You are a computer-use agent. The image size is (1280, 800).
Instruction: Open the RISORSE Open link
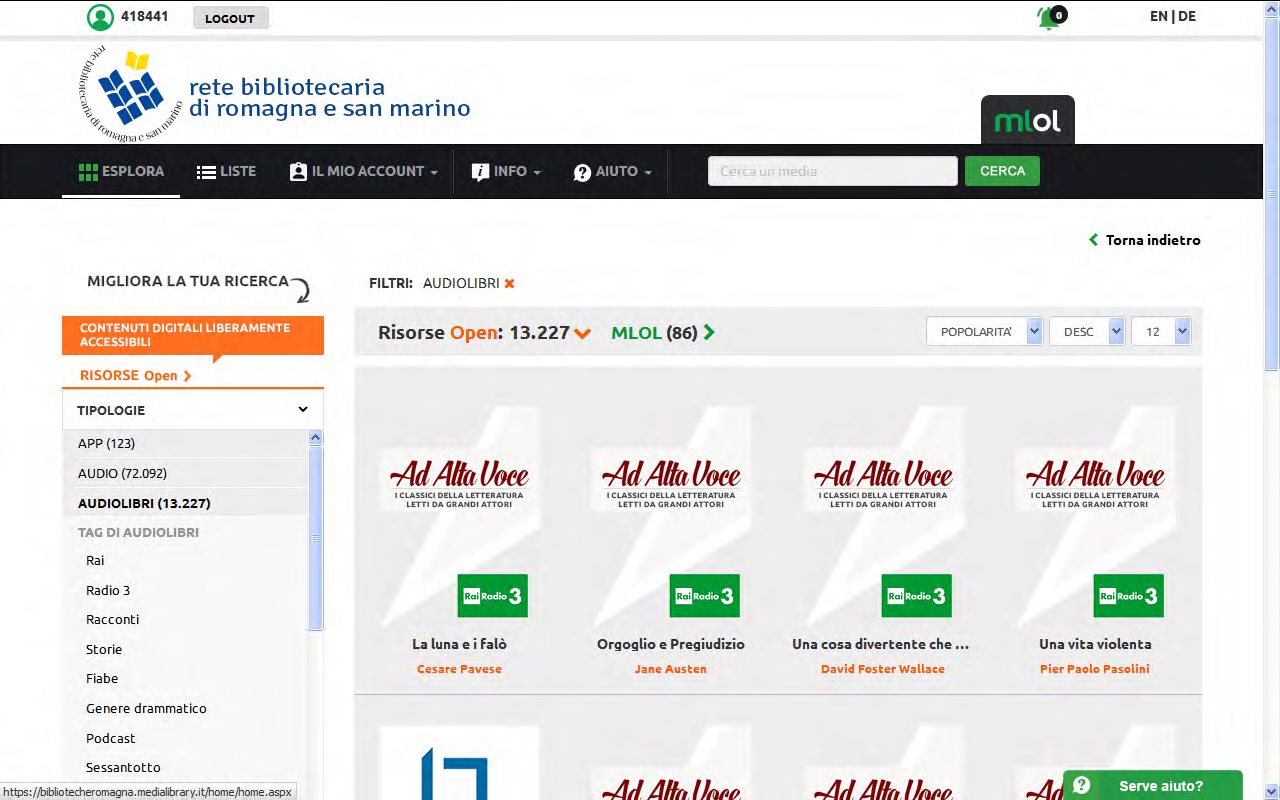click(x=136, y=376)
